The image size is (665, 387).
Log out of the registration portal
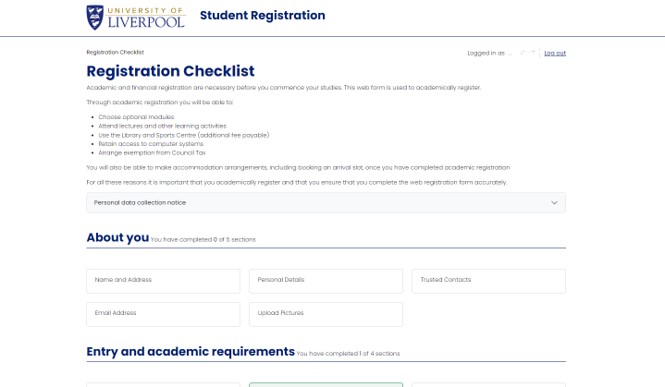coord(555,53)
